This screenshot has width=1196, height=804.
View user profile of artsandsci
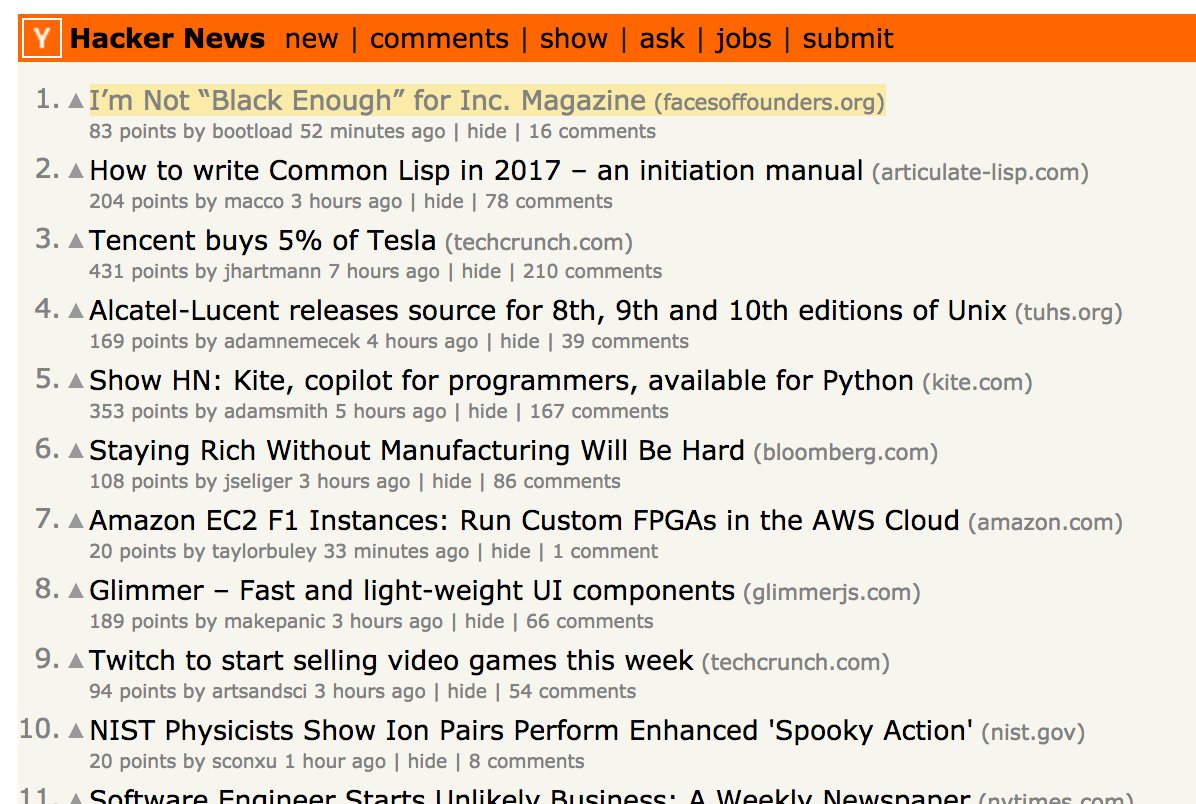point(259,691)
